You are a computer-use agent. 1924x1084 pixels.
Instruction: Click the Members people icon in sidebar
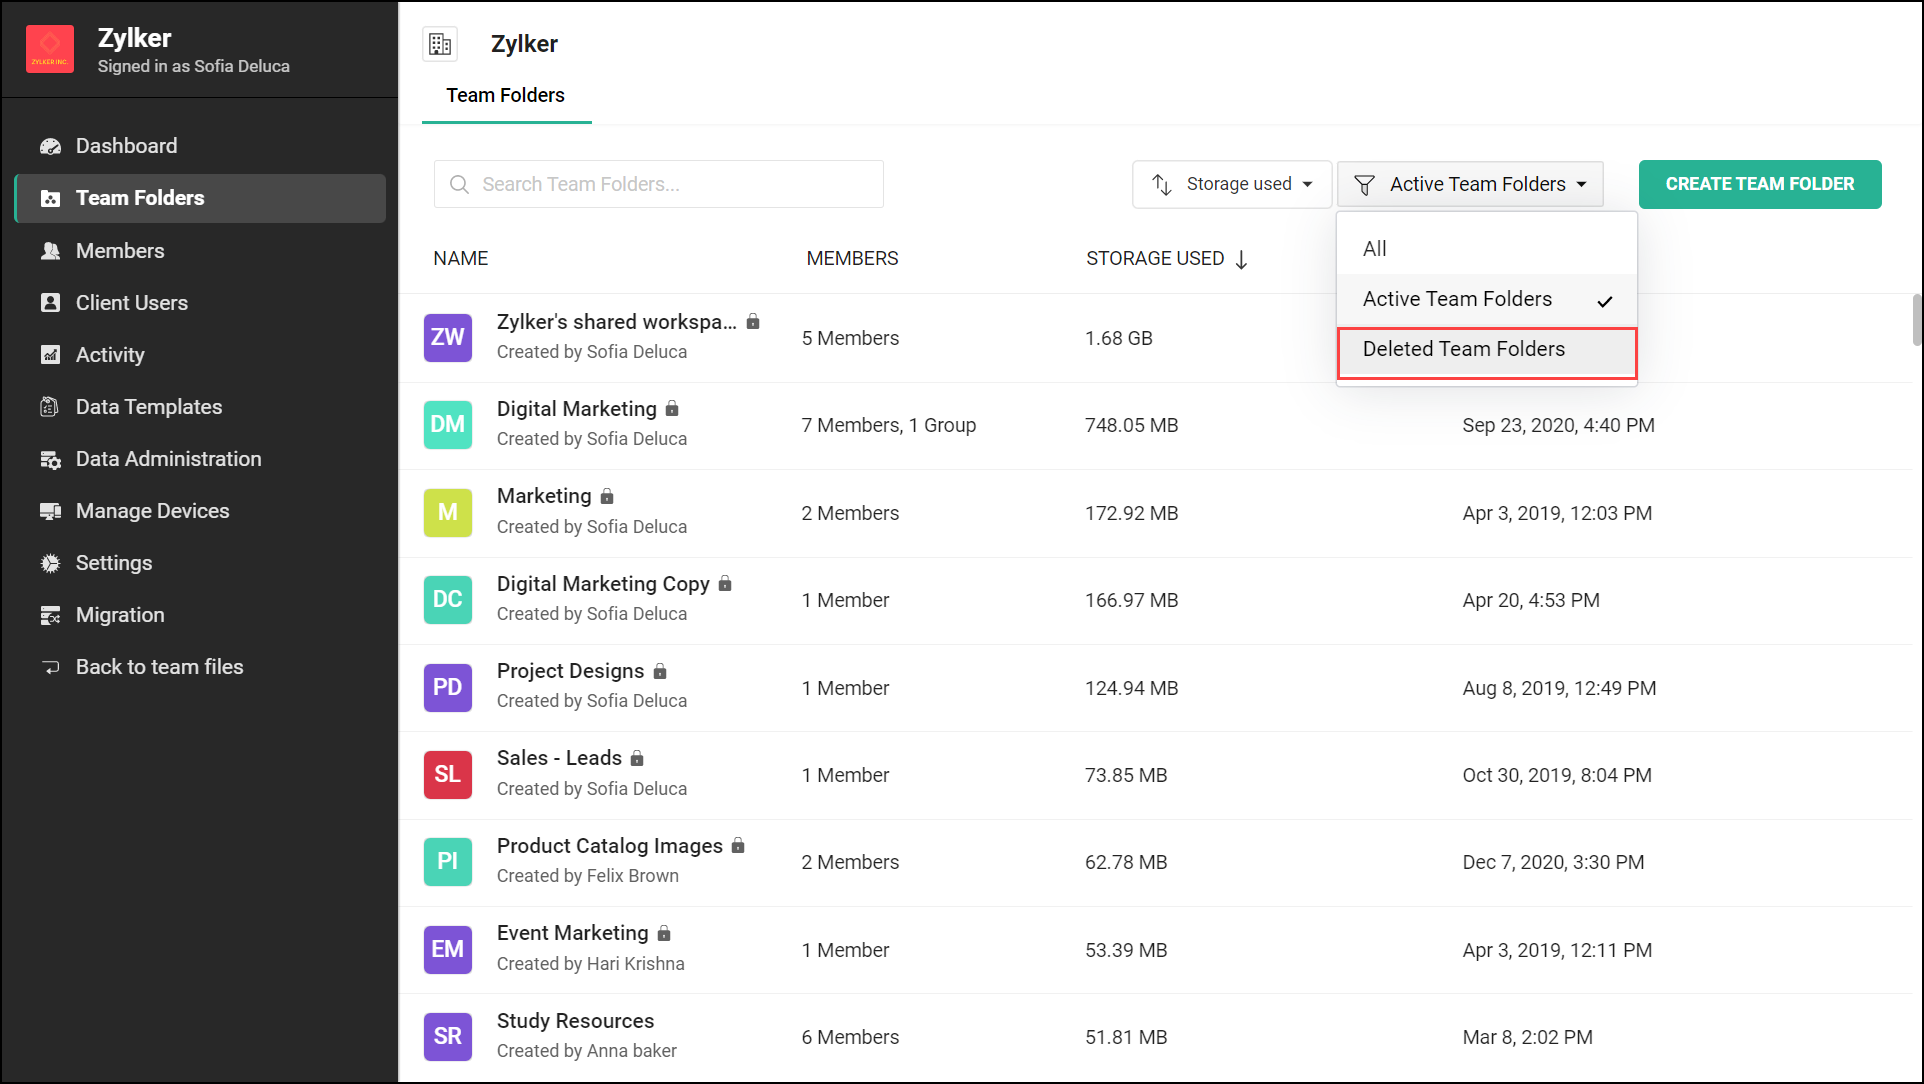point(50,251)
